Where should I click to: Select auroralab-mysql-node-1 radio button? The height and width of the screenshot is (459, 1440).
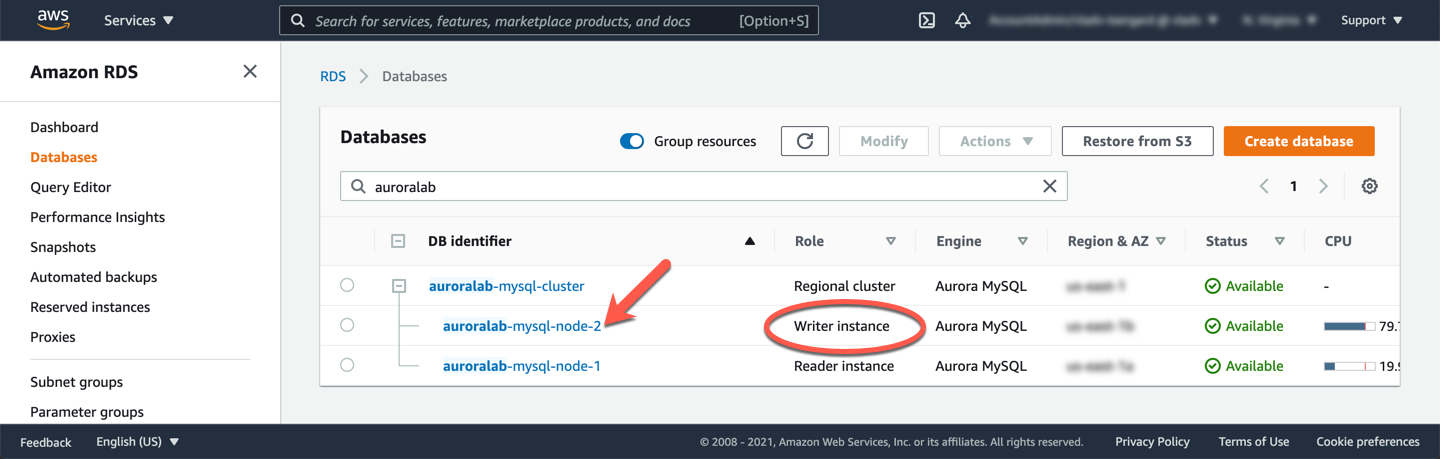[x=347, y=365]
